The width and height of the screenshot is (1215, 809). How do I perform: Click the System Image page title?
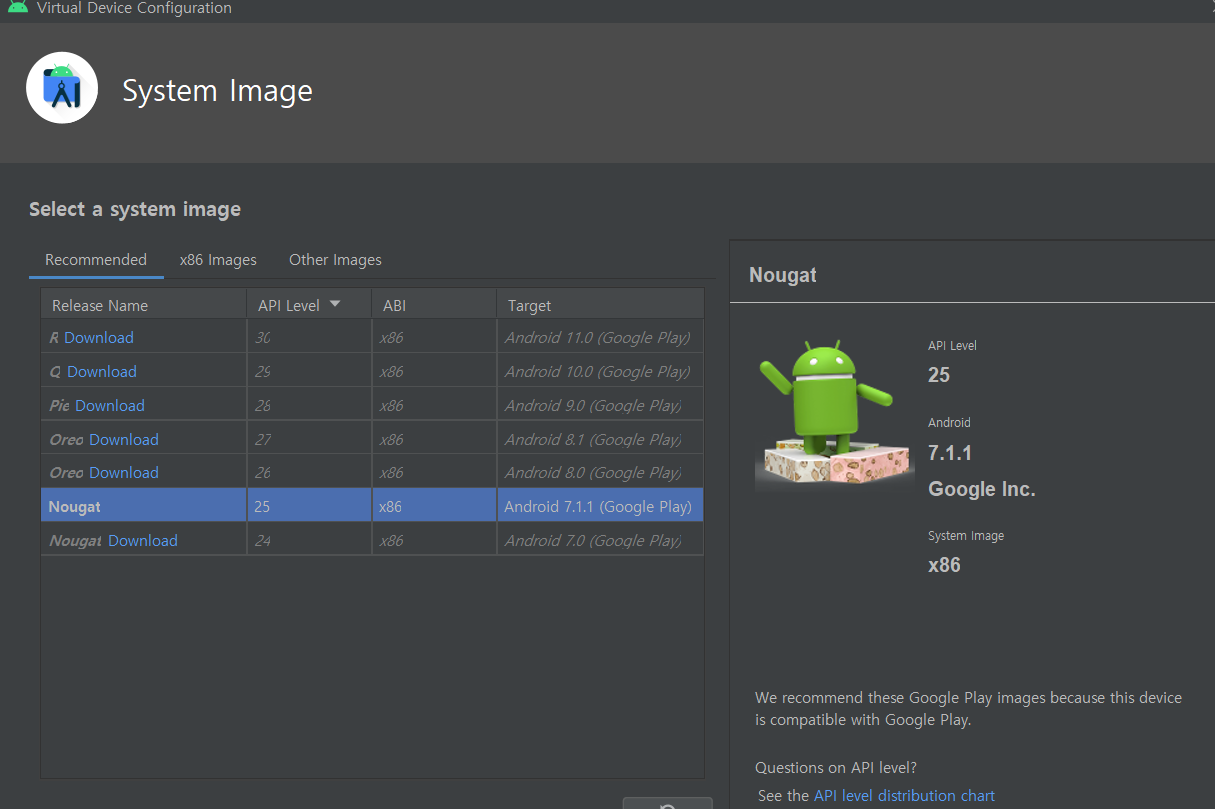click(217, 91)
